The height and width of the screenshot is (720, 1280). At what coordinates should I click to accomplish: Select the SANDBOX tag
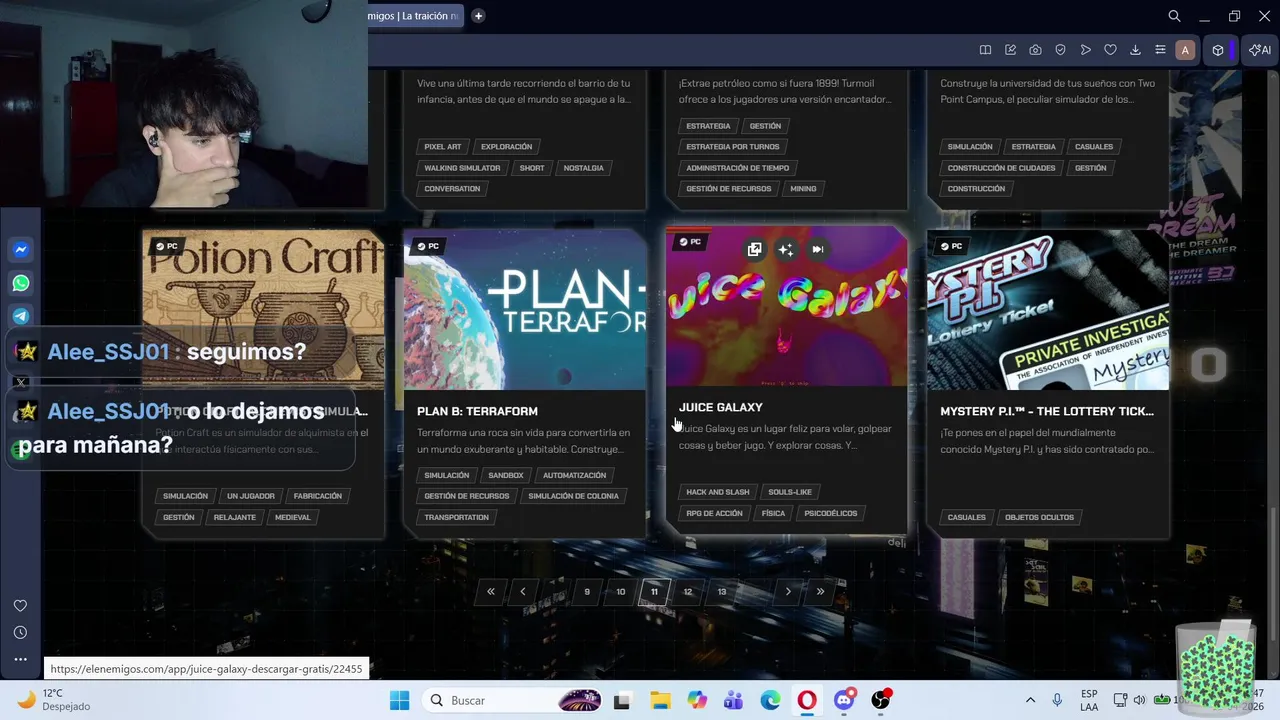click(506, 476)
